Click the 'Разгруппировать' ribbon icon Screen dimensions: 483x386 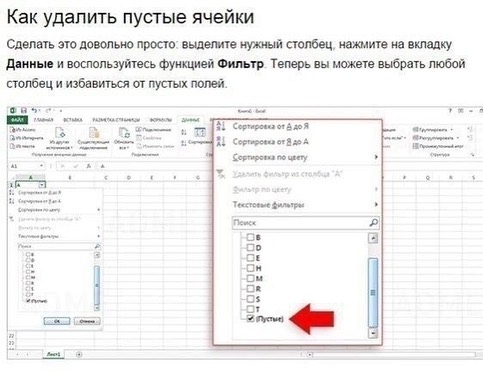coord(415,138)
